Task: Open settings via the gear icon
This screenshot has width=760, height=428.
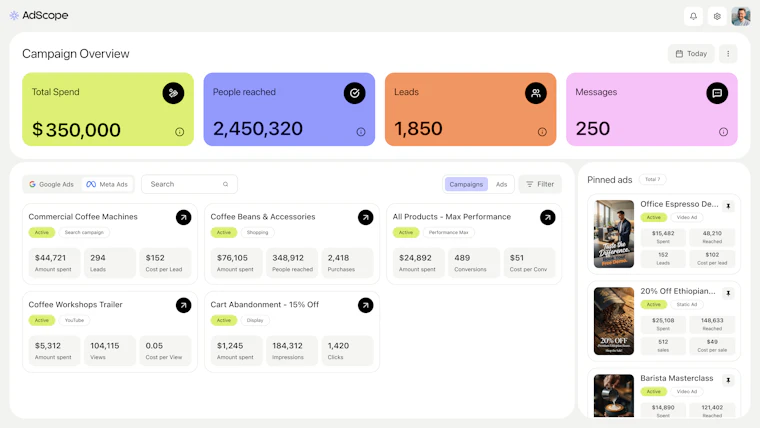Action: (717, 16)
